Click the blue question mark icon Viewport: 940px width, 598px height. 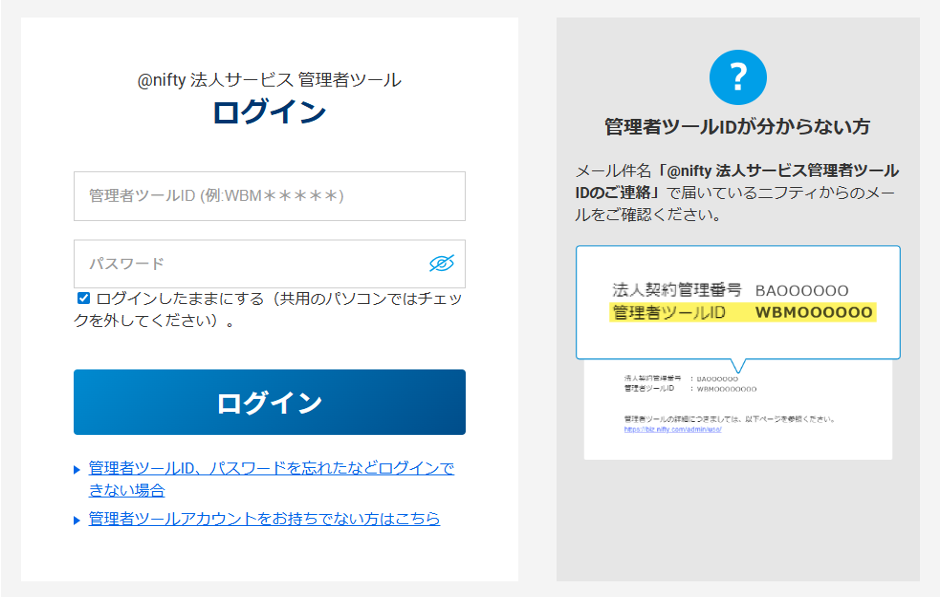point(737,78)
